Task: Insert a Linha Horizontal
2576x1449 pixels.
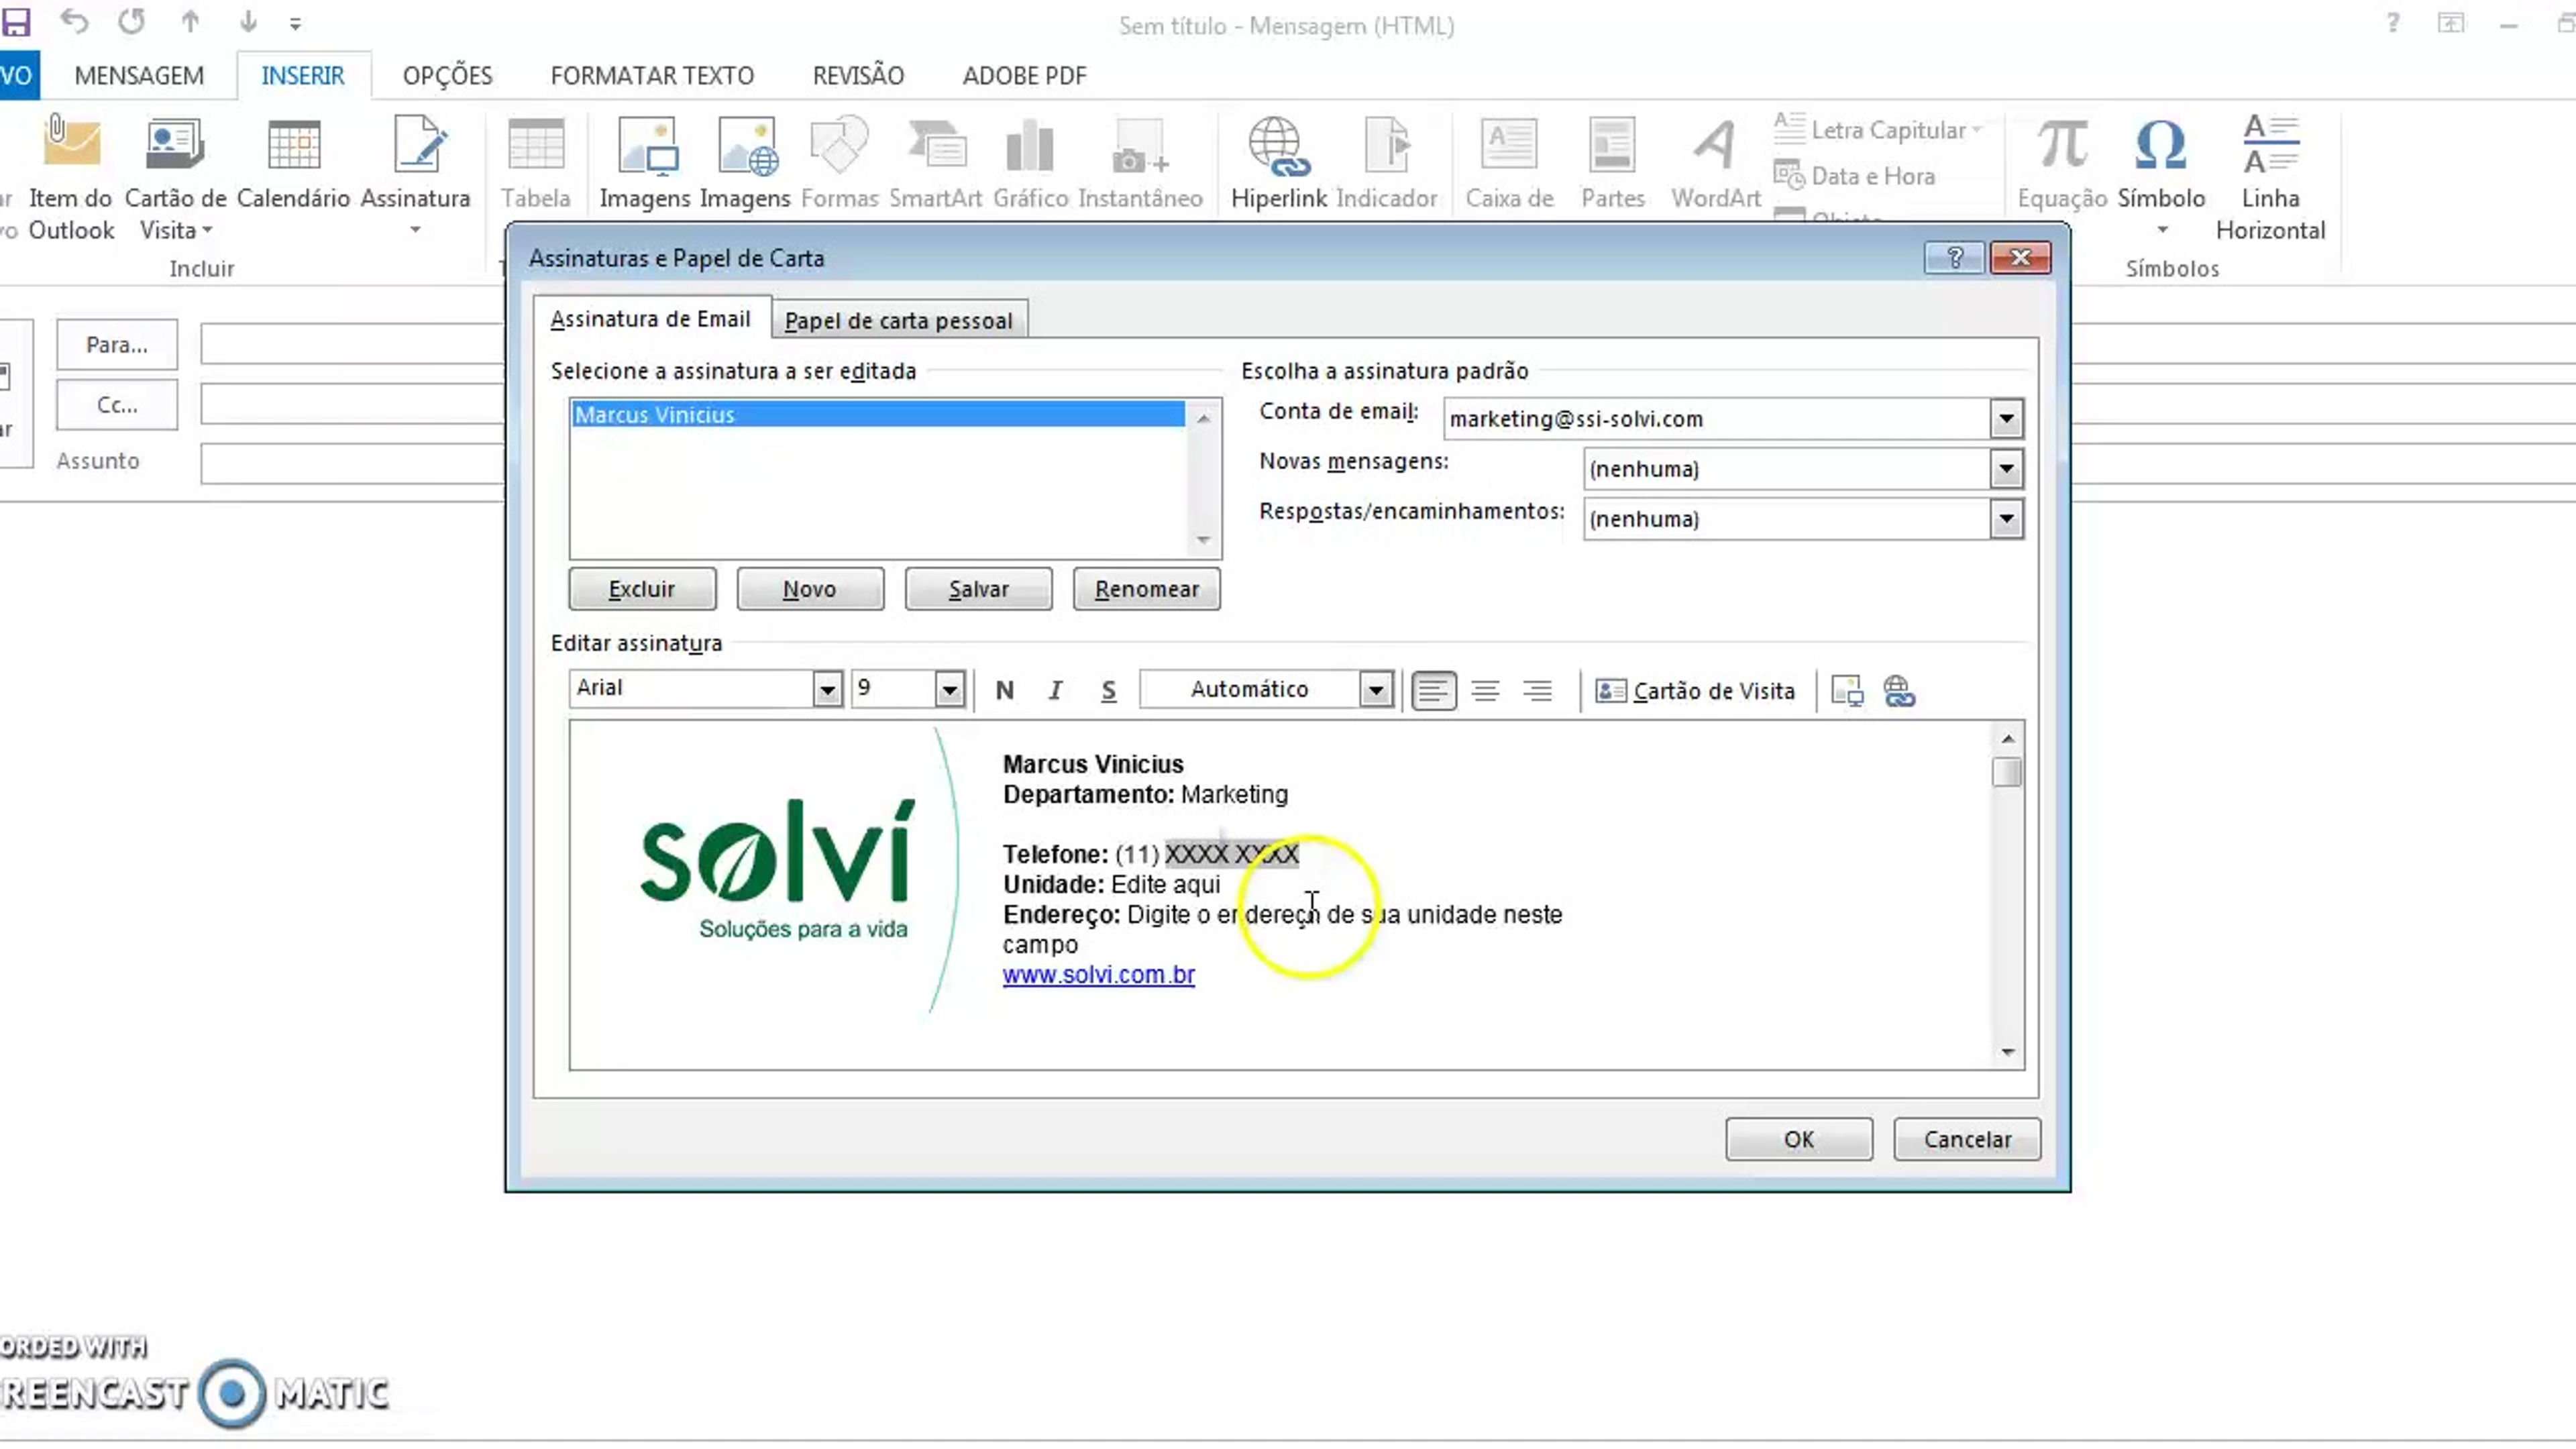Action: [x=2270, y=179]
